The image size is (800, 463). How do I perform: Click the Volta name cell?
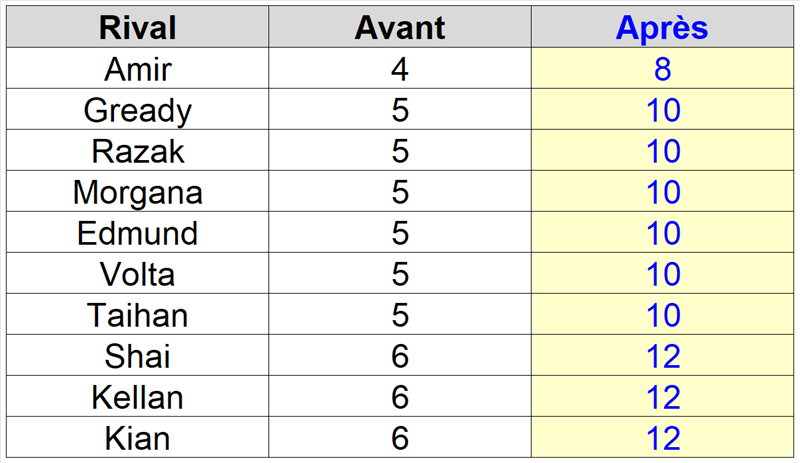tap(138, 275)
